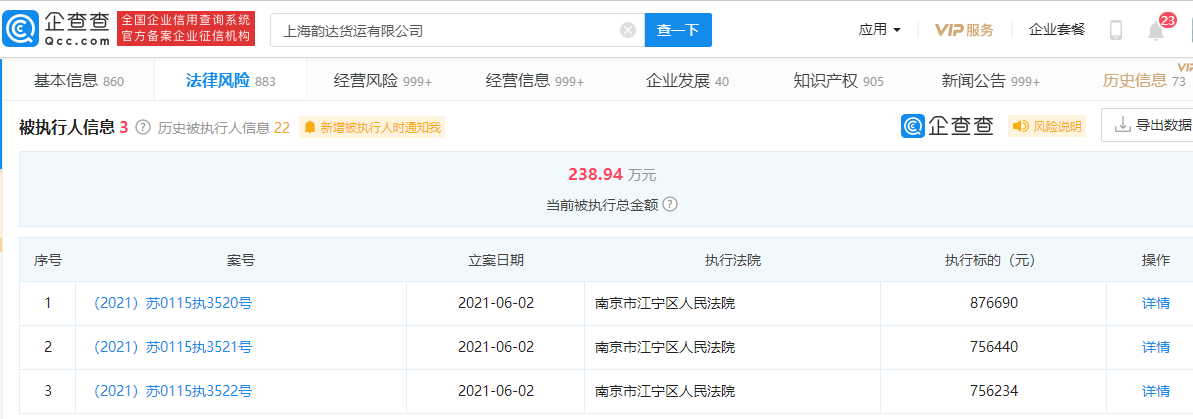Switch to 历史信息 tab
The width and height of the screenshot is (1193, 419).
[x=1144, y=81]
